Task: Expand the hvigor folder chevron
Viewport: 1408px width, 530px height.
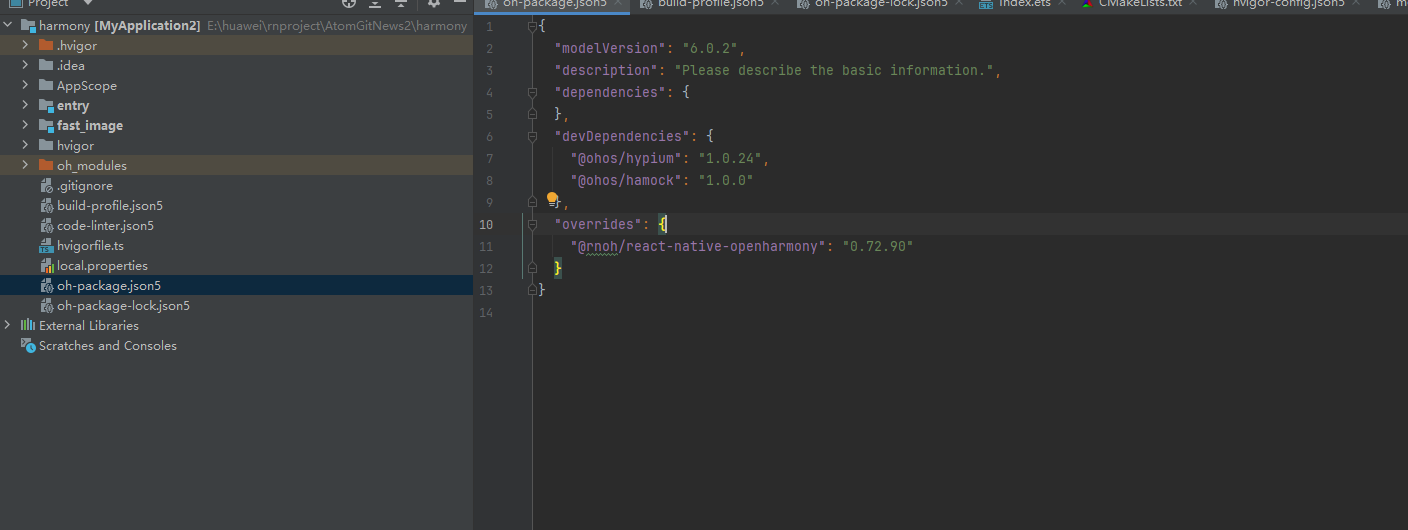Action: coord(25,146)
